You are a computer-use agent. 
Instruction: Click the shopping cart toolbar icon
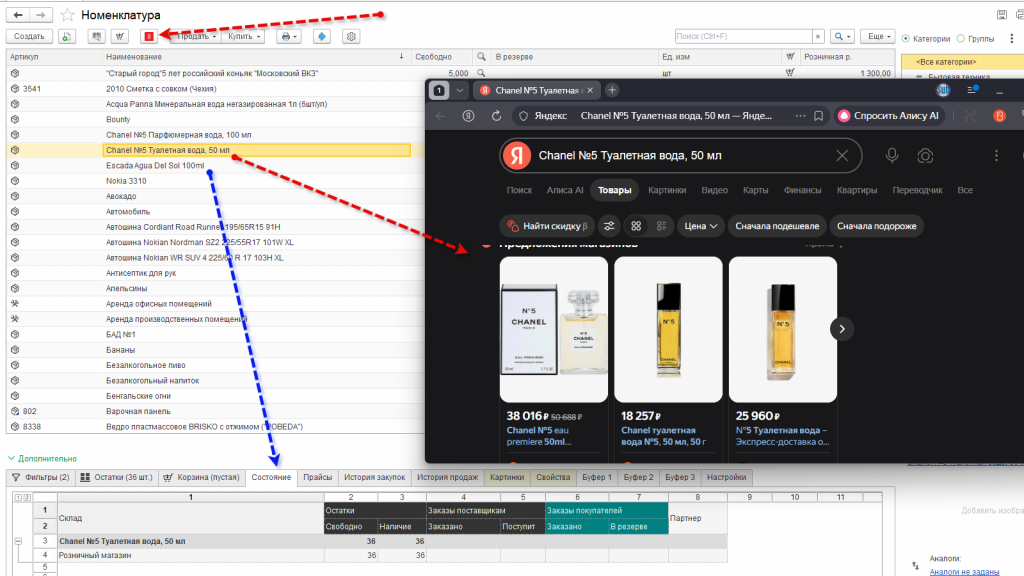coord(120,37)
